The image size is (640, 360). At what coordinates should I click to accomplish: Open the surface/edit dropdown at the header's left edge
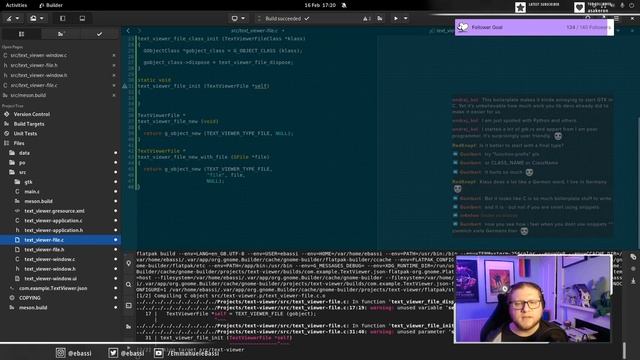12,18
